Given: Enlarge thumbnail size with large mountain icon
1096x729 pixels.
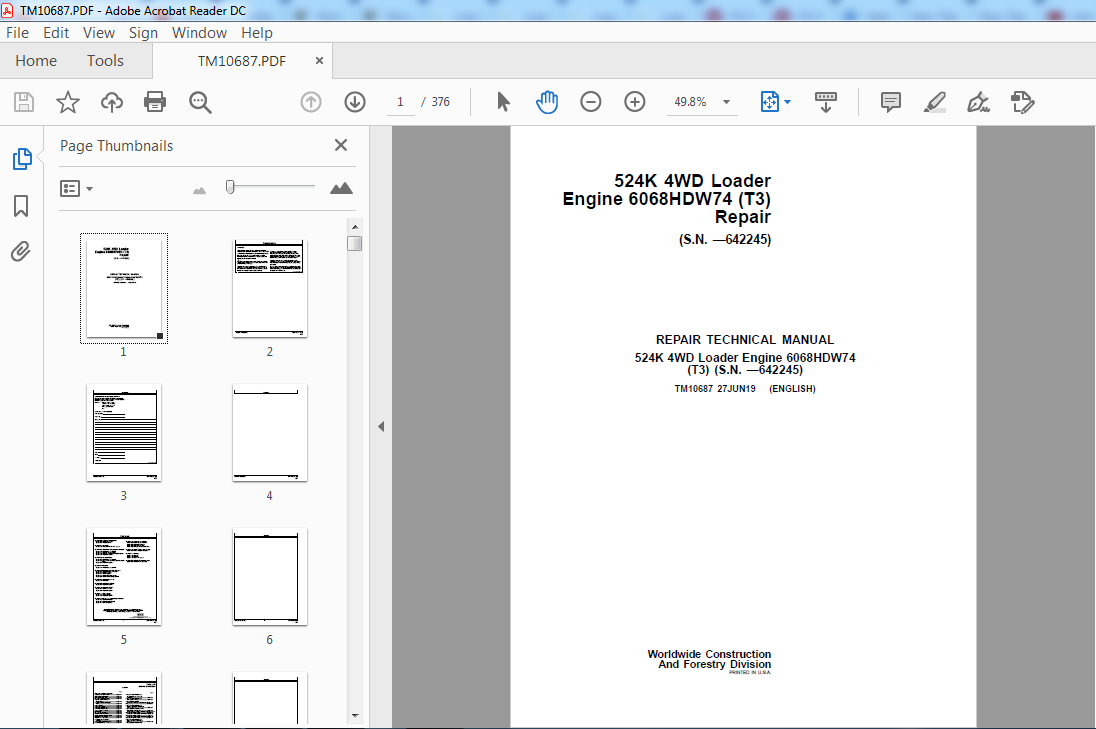Looking at the screenshot, I should pos(341,188).
